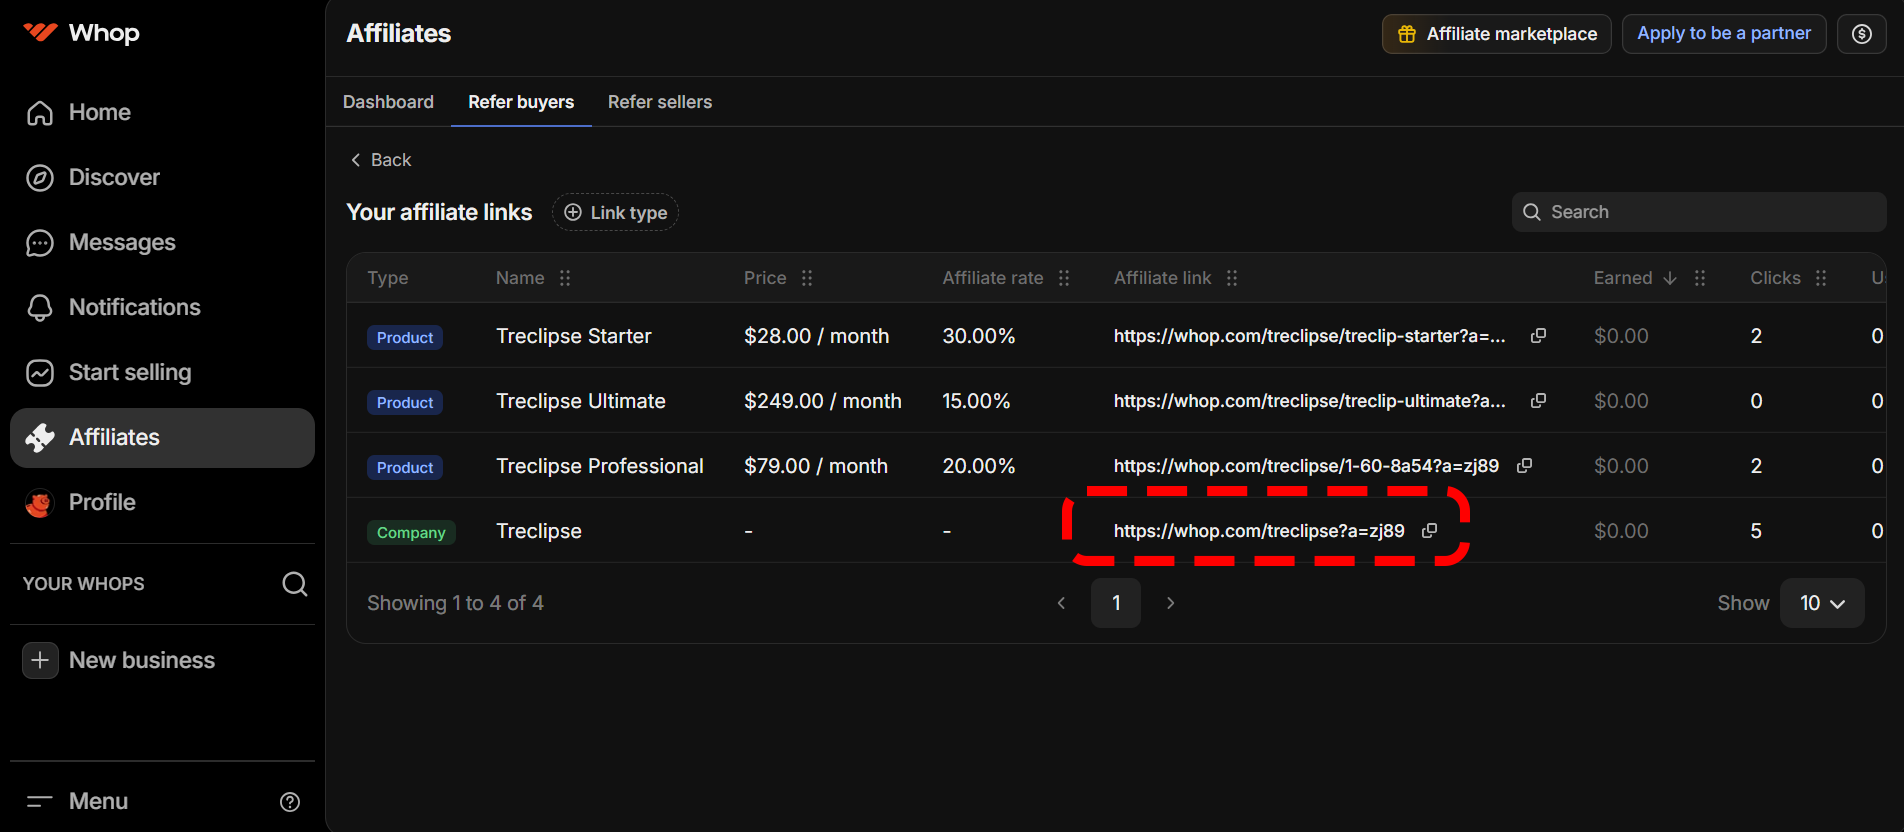Open the Name column options handle
Screen dimensions: 1904x832
coord(565,278)
